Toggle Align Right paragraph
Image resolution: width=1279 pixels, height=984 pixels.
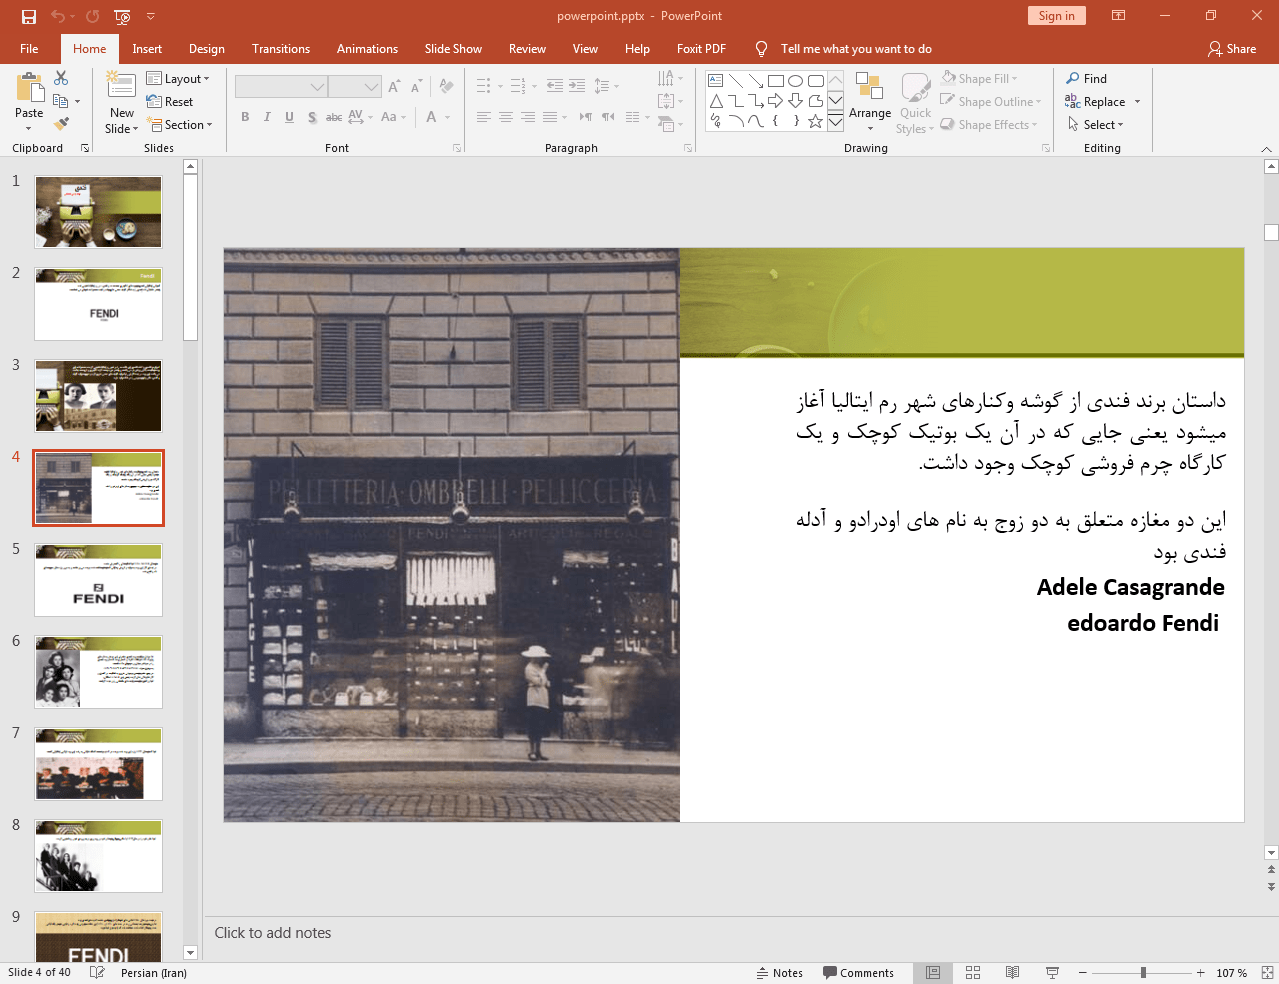tap(528, 117)
